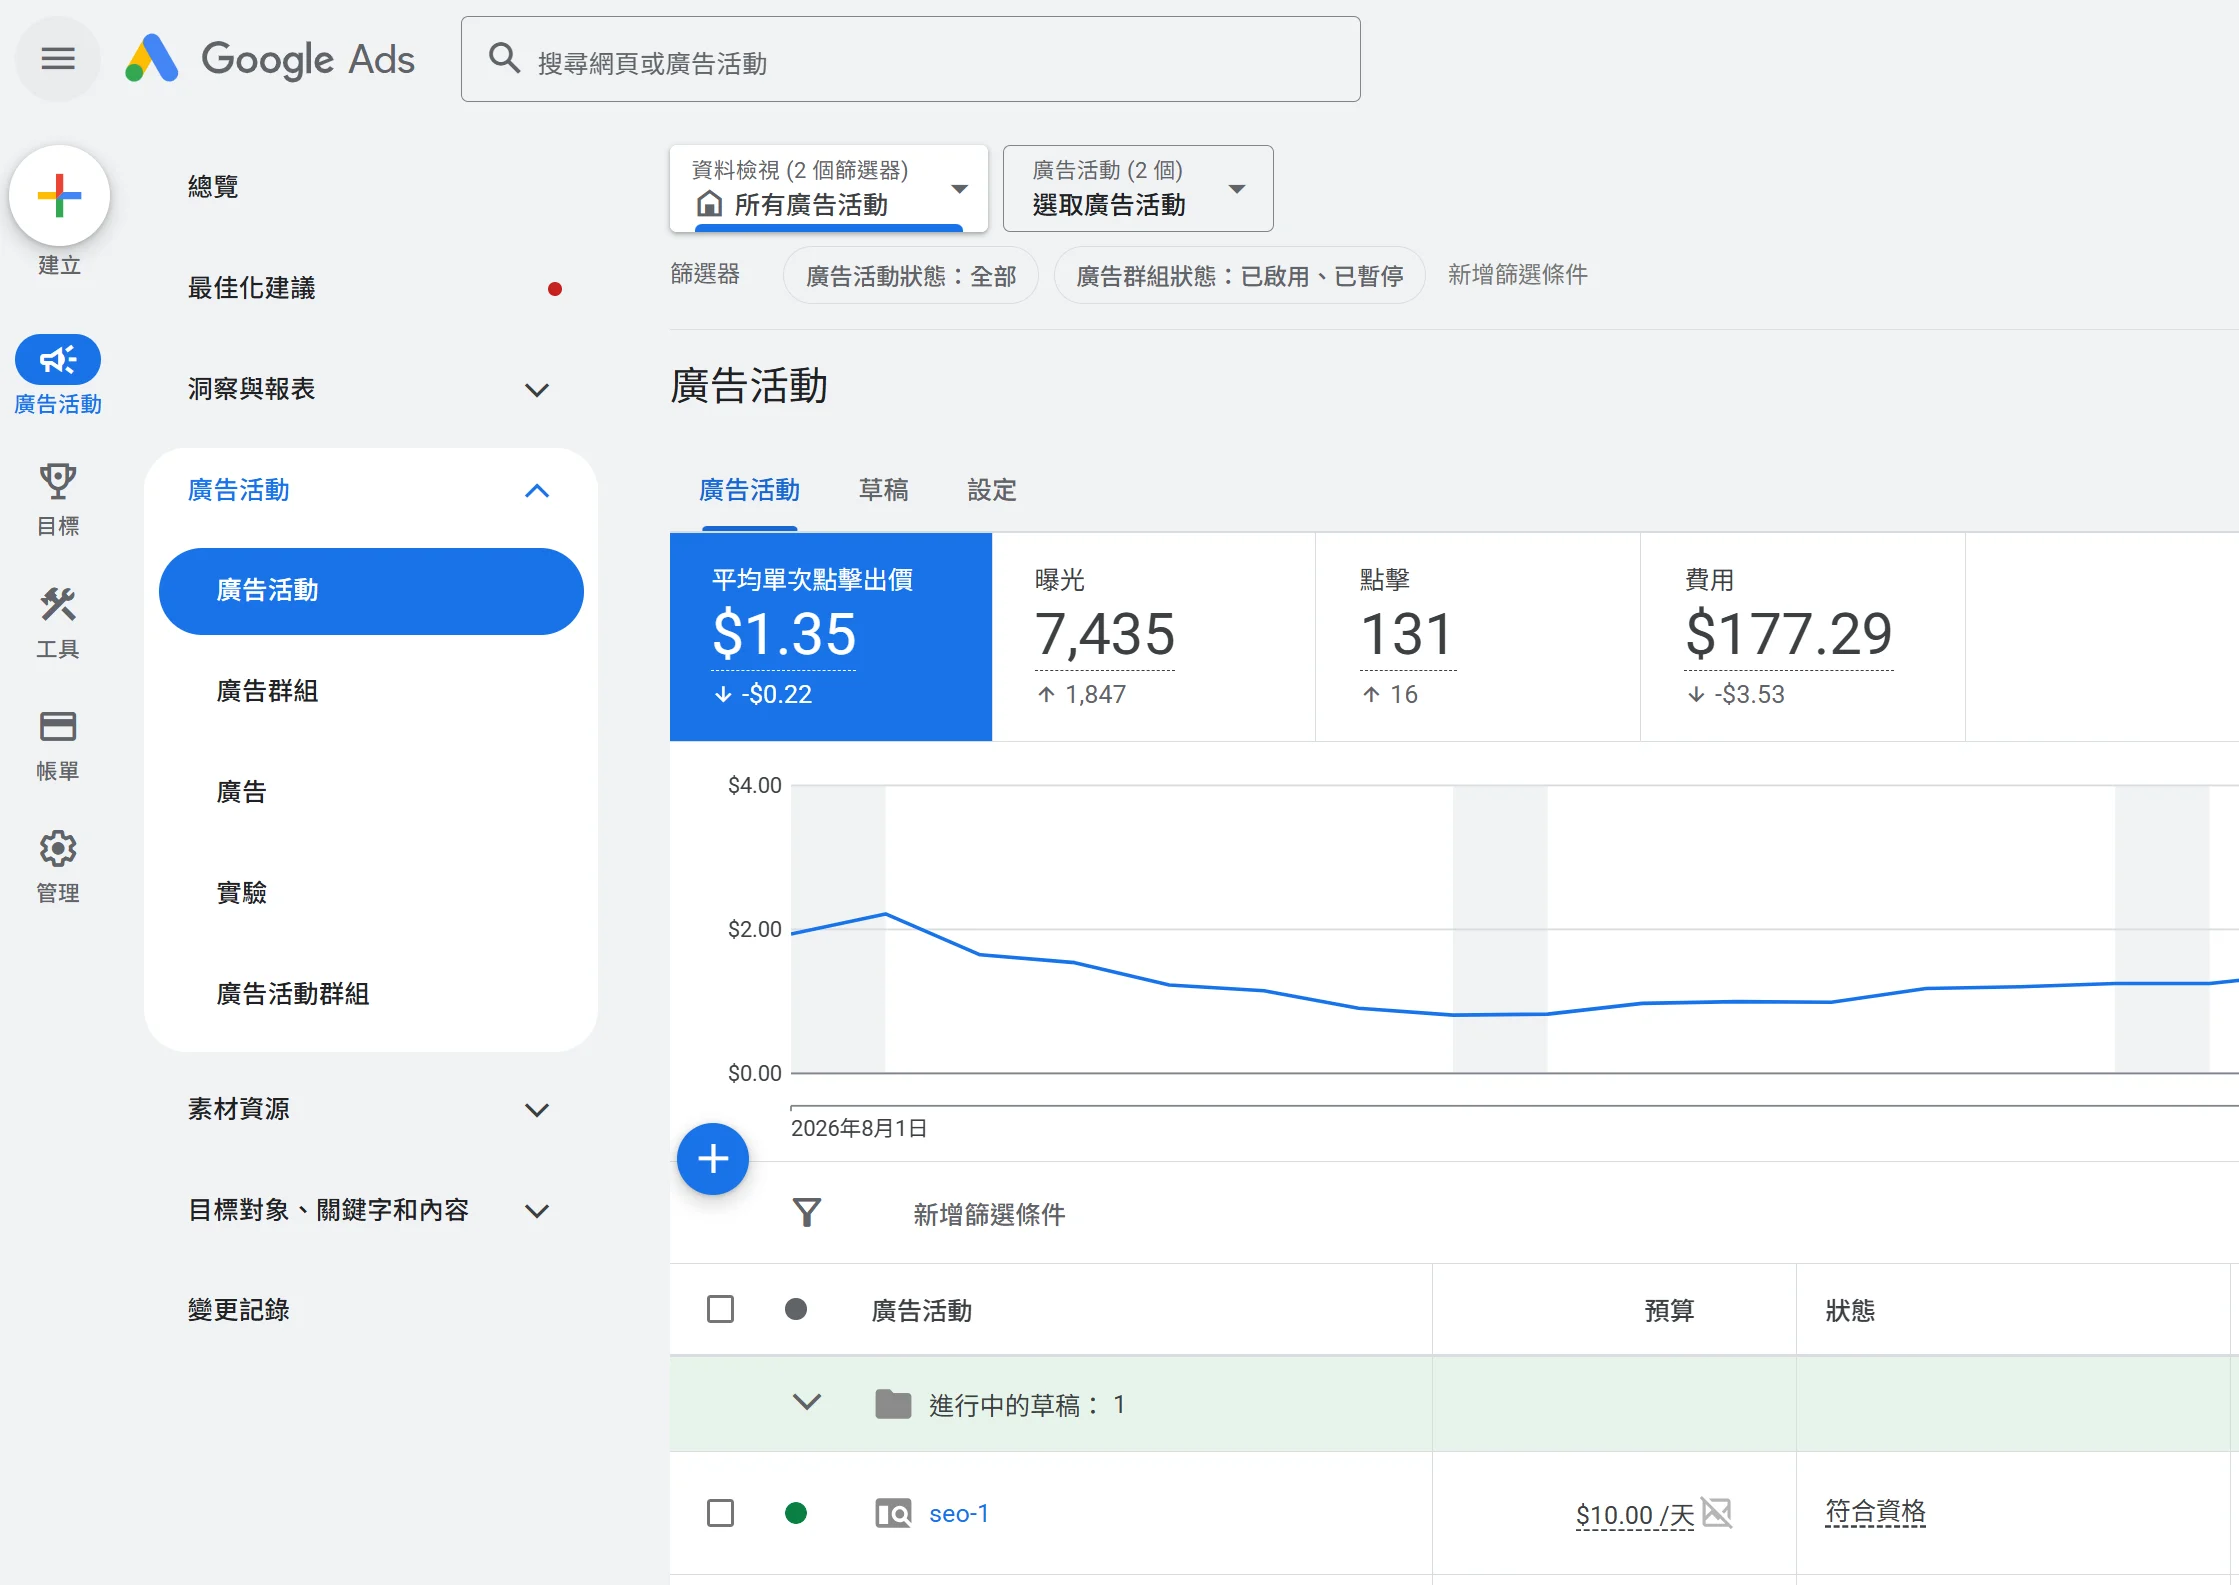This screenshot has height=1585, width=2239.
Task: Click 新增篩選條件 in the top filter bar
Action: [x=1518, y=275]
